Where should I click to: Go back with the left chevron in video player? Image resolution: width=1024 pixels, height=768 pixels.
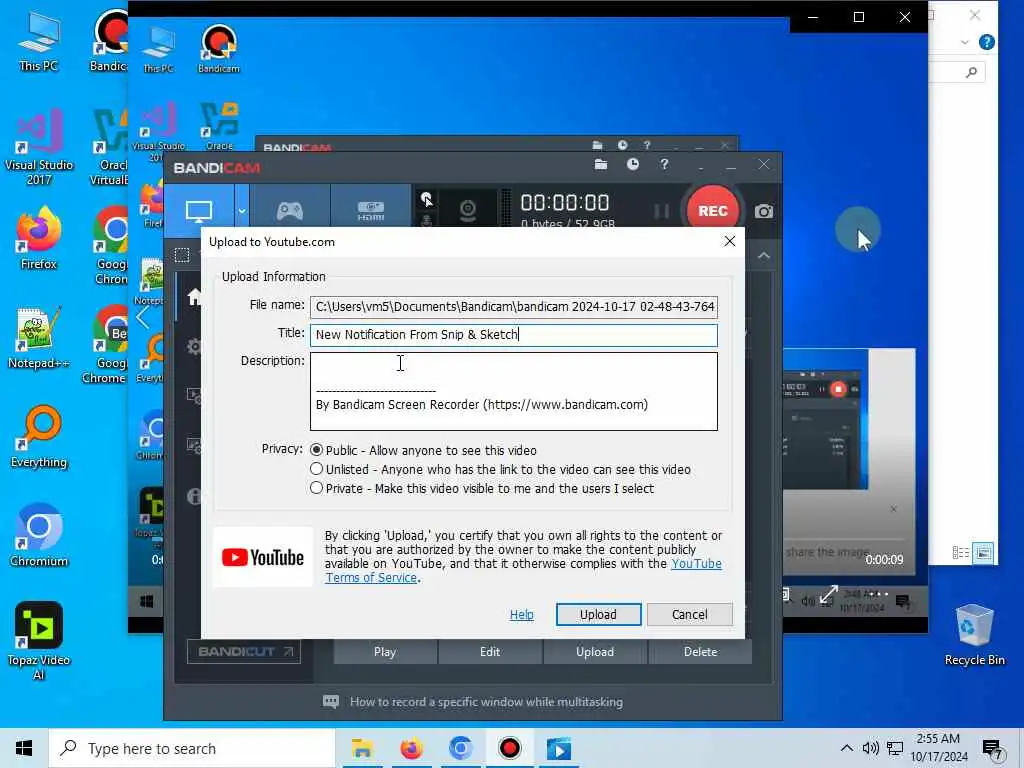pyautogui.click(x=143, y=318)
